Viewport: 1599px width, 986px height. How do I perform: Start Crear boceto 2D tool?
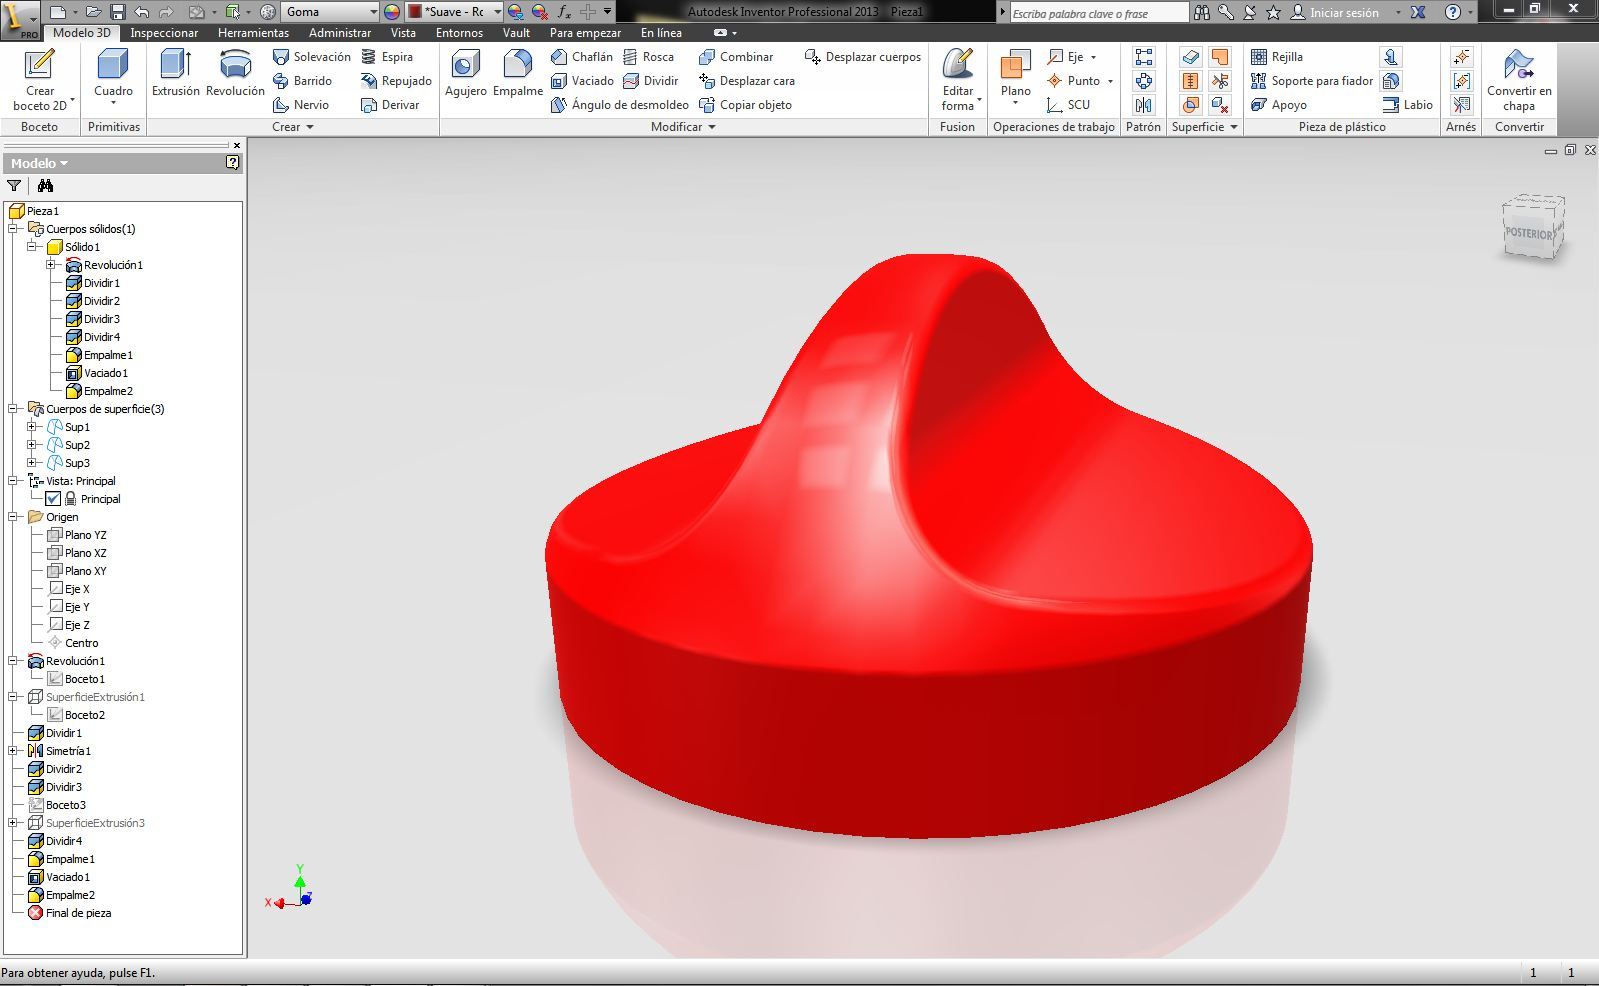(x=39, y=81)
